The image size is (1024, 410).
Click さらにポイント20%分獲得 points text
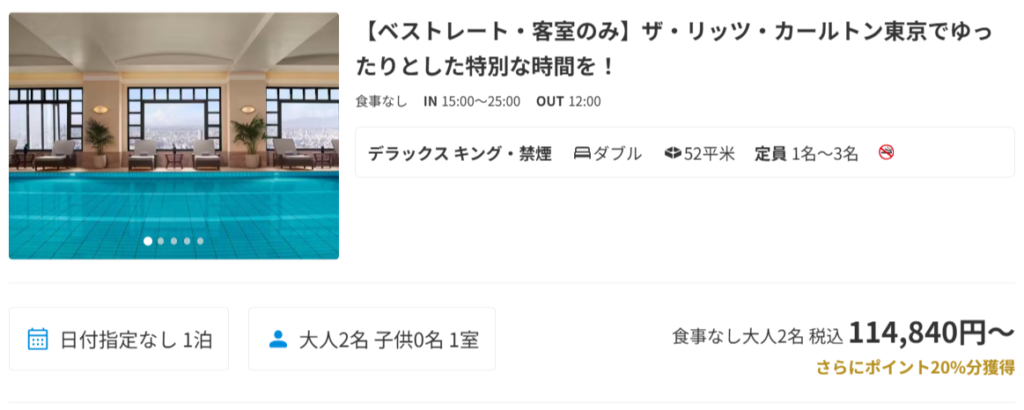[x=916, y=367]
